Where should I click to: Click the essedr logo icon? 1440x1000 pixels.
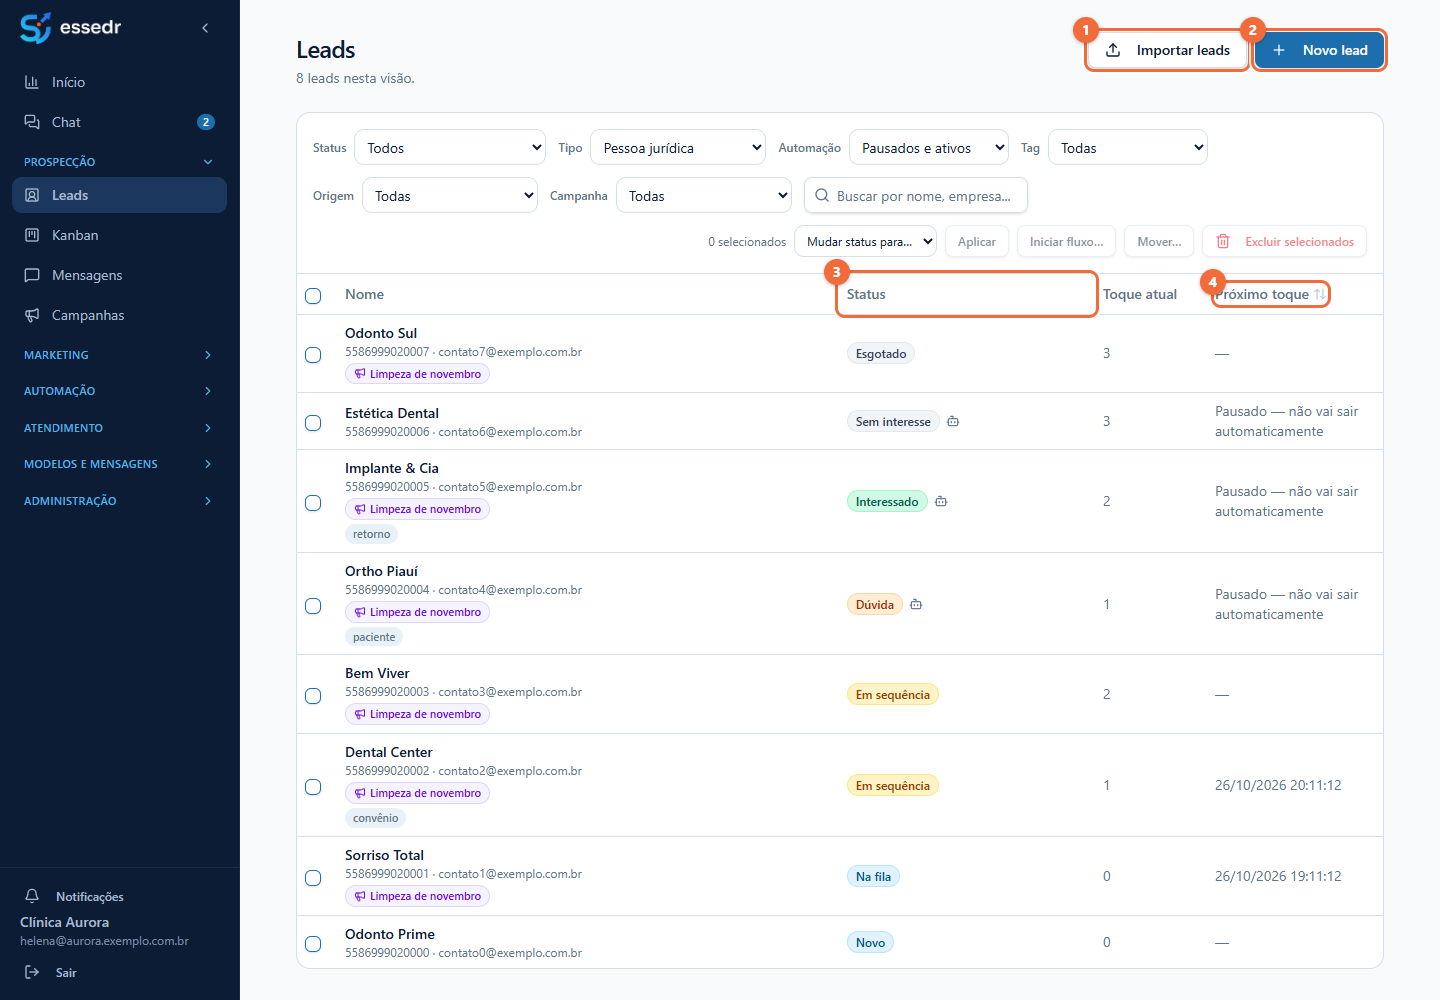tap(35, 28)
